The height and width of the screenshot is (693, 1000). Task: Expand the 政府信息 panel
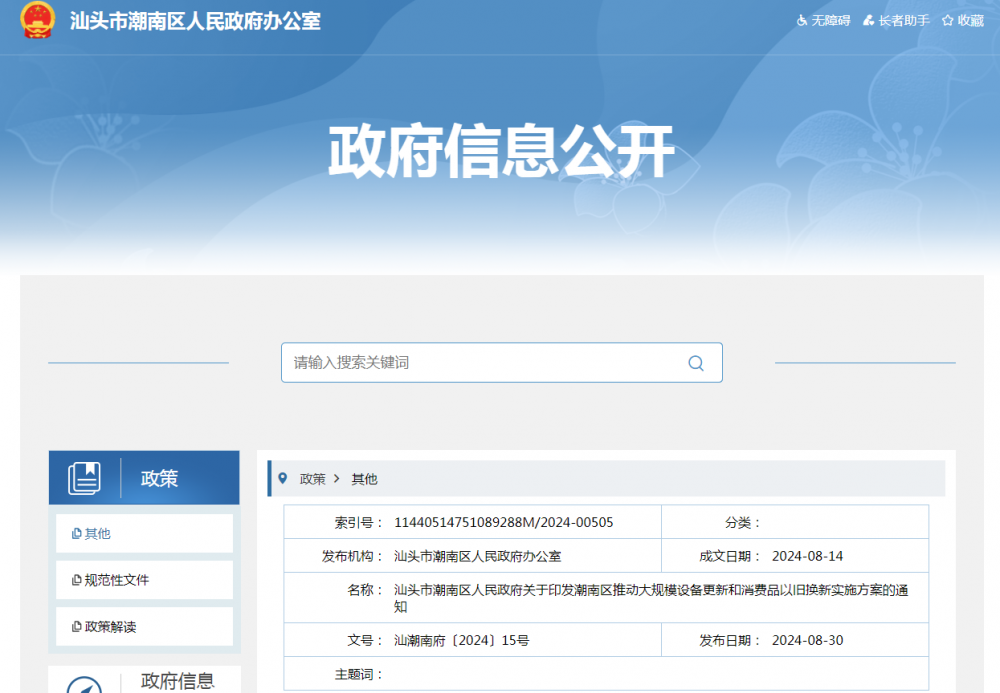click(179, 680)
